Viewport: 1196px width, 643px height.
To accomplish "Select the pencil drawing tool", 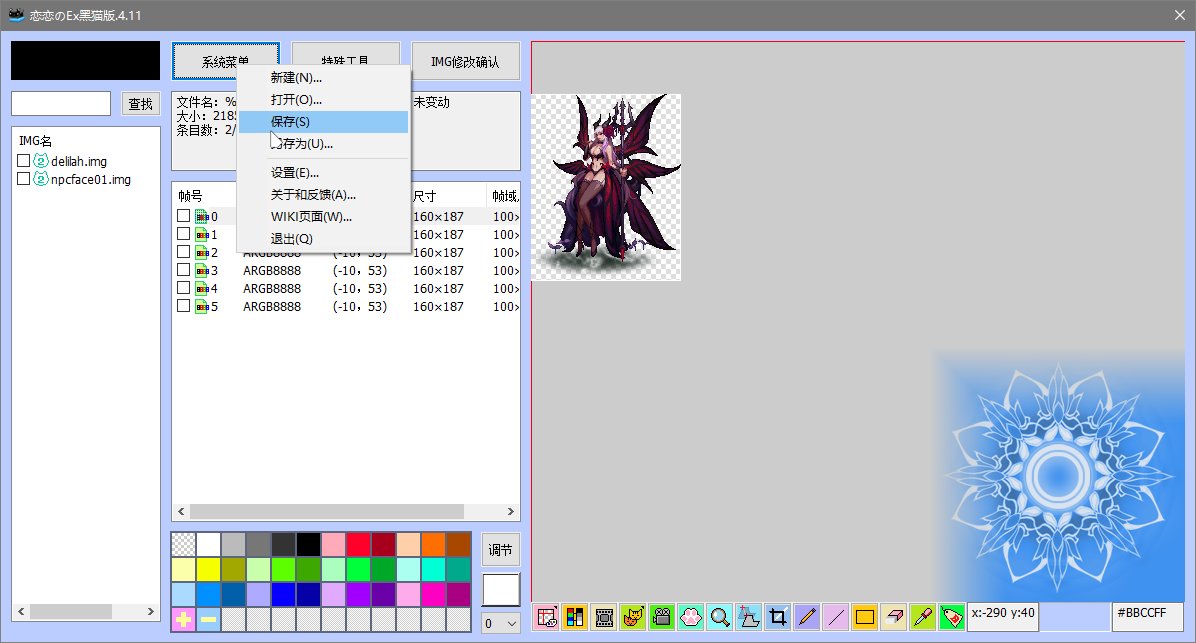I will pos(807,617).
